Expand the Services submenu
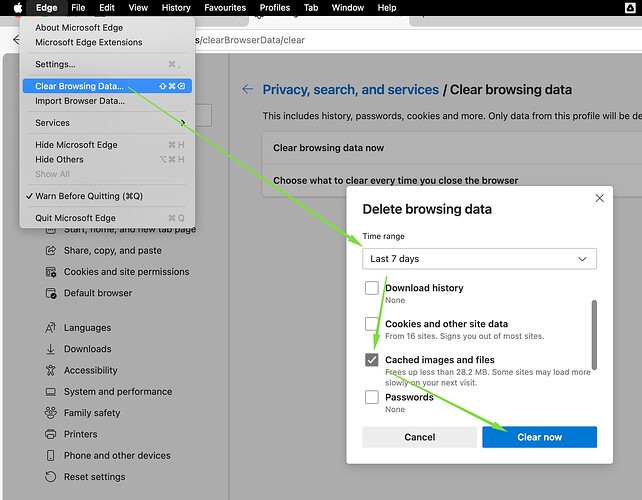Viewport: 642px width, 500px height. pyautogui.click(x=107, y=123)
